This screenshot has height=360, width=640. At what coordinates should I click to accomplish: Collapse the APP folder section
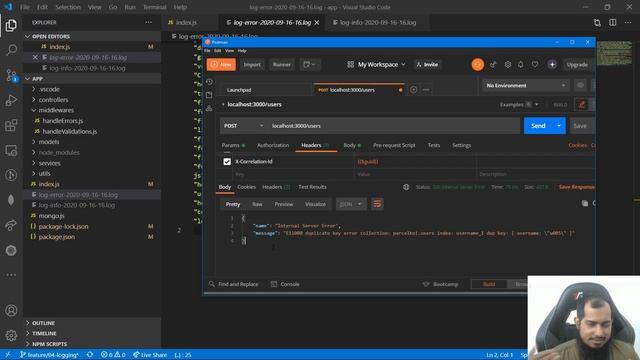point(93,78)
